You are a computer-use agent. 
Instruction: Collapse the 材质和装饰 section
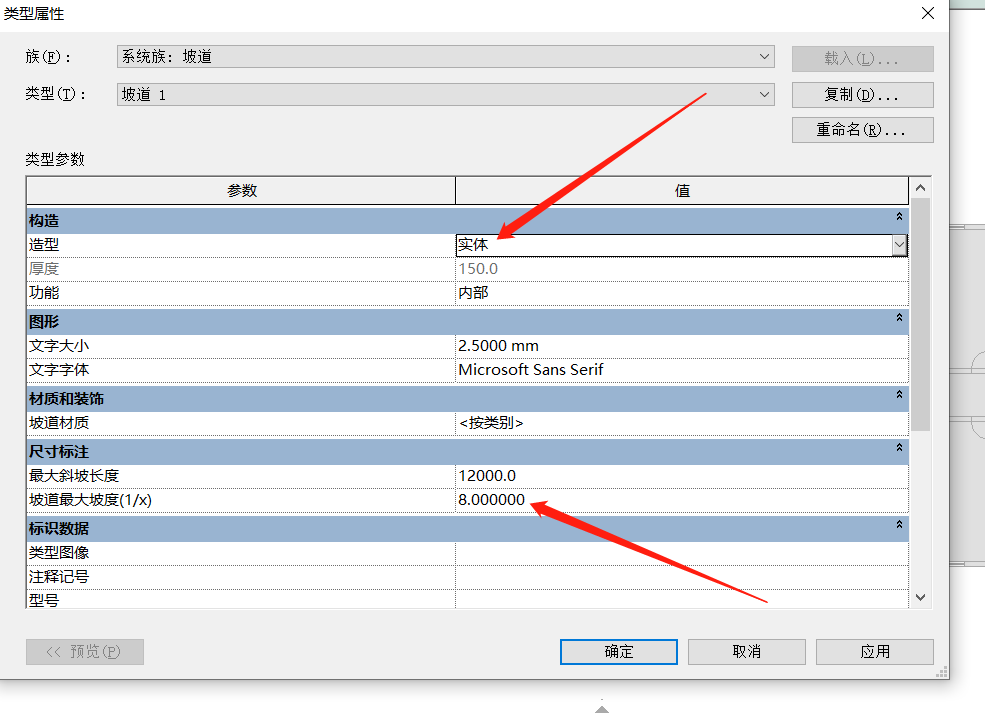click(x=899, y=396)
